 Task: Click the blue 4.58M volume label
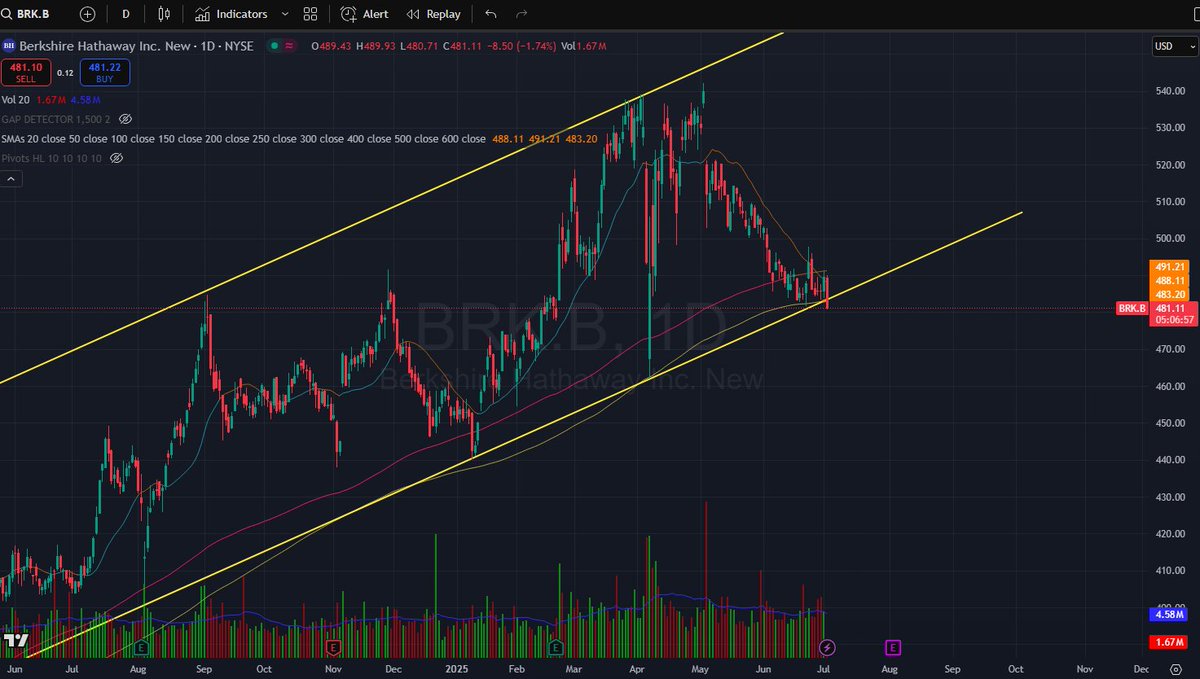tap(1170, 616)
